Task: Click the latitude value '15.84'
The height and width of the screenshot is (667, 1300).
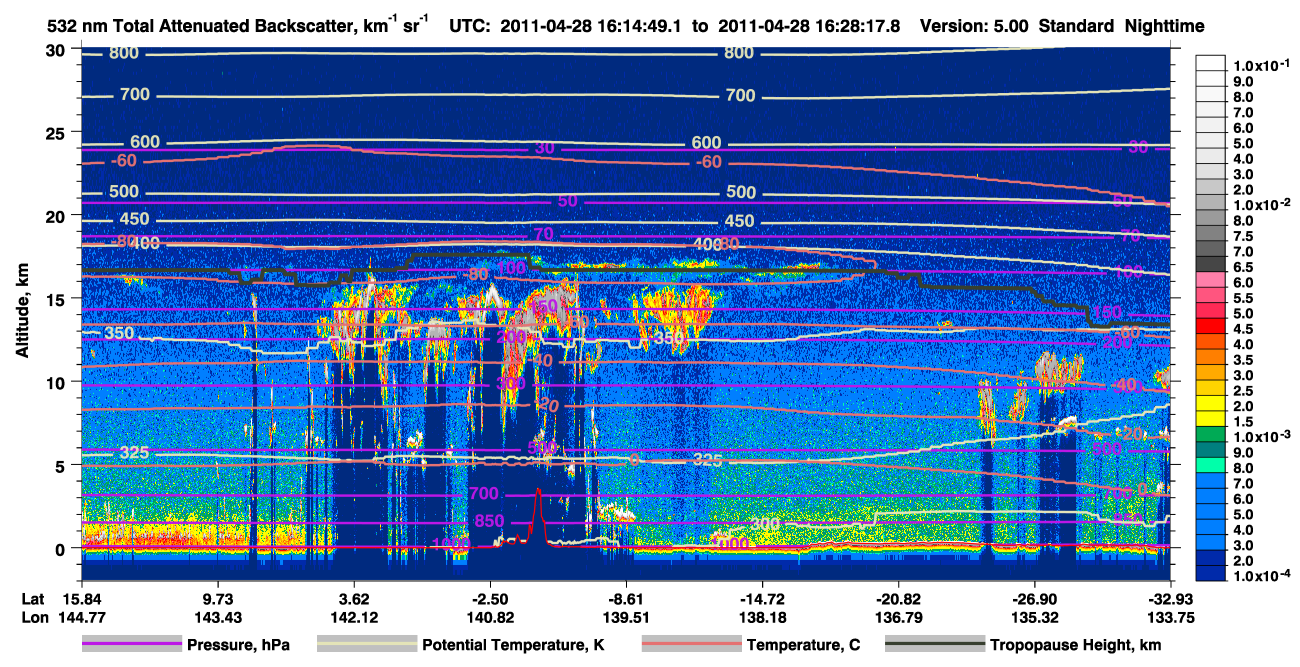Action: 82,599
